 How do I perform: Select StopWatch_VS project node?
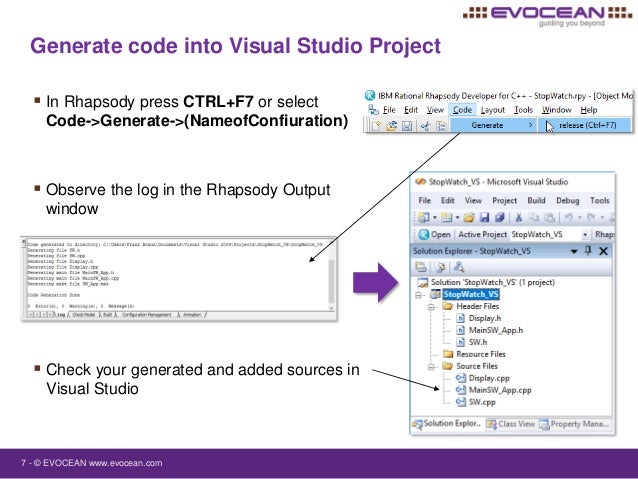(471, 294)
